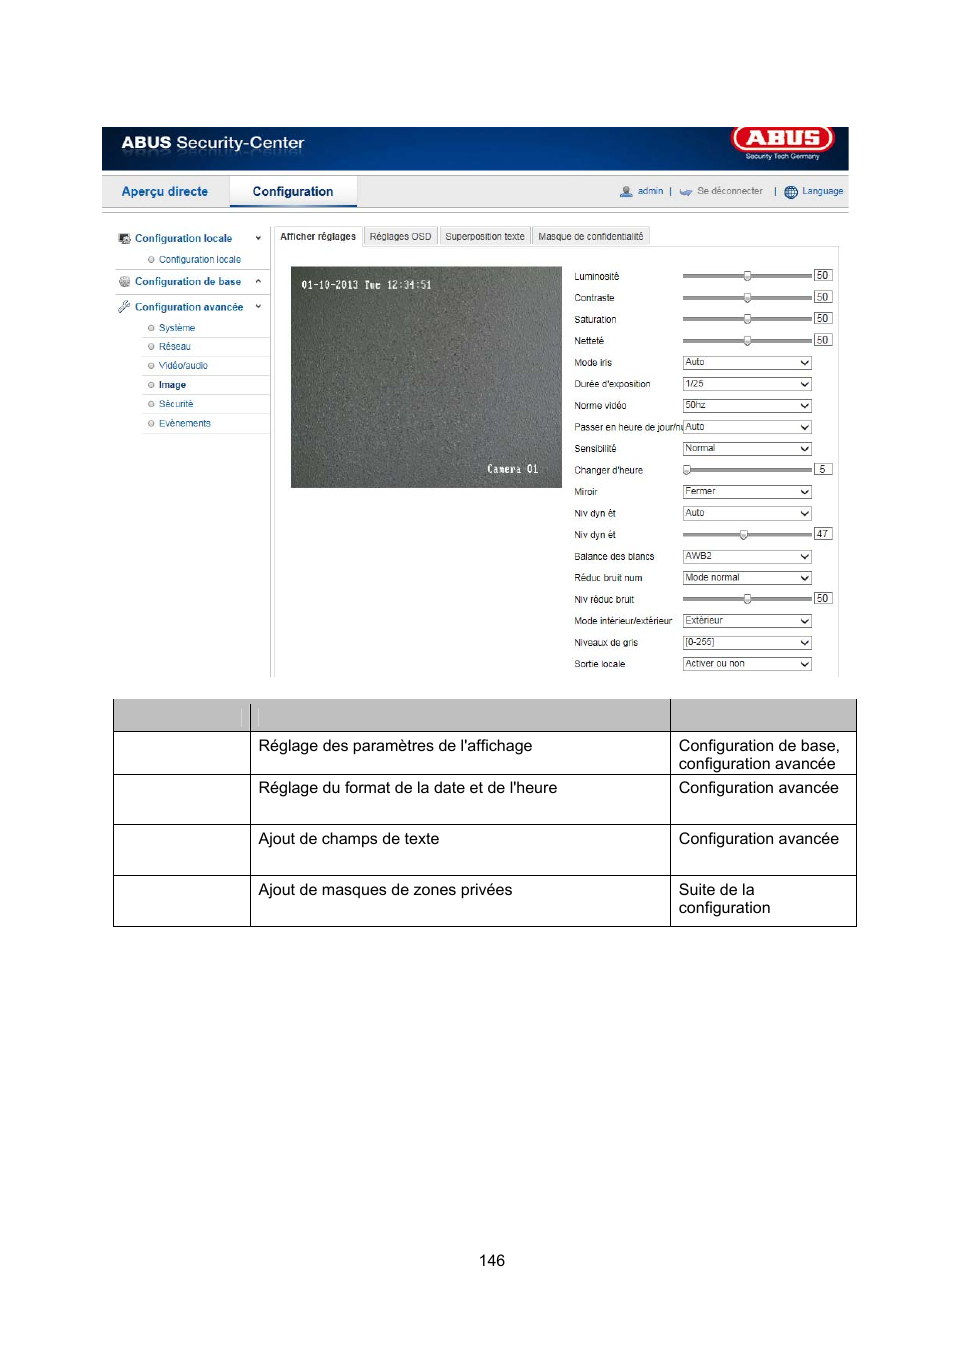The width and height of the screenshot is (954, 1350).
Task: Open the Afficher réglages tab
Action: pos(318,237)
